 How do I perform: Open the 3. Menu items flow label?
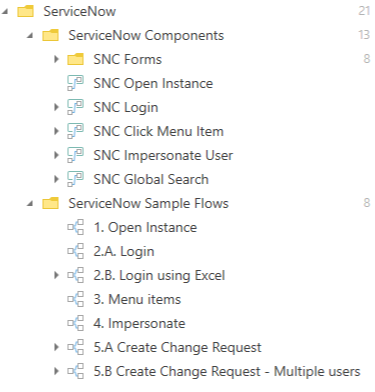tap(137, 299)
